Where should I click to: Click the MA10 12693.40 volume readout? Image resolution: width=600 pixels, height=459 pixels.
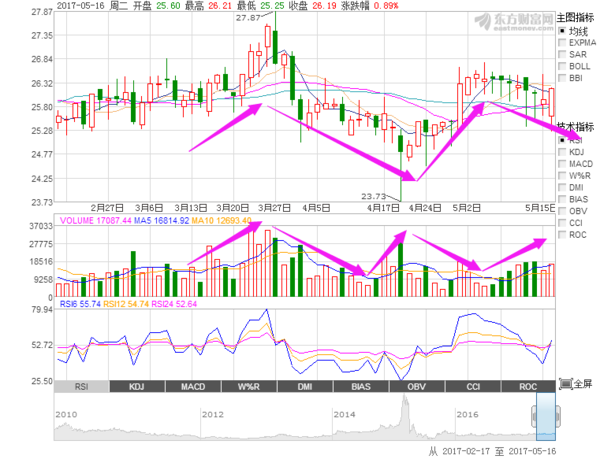click(221, 221)
